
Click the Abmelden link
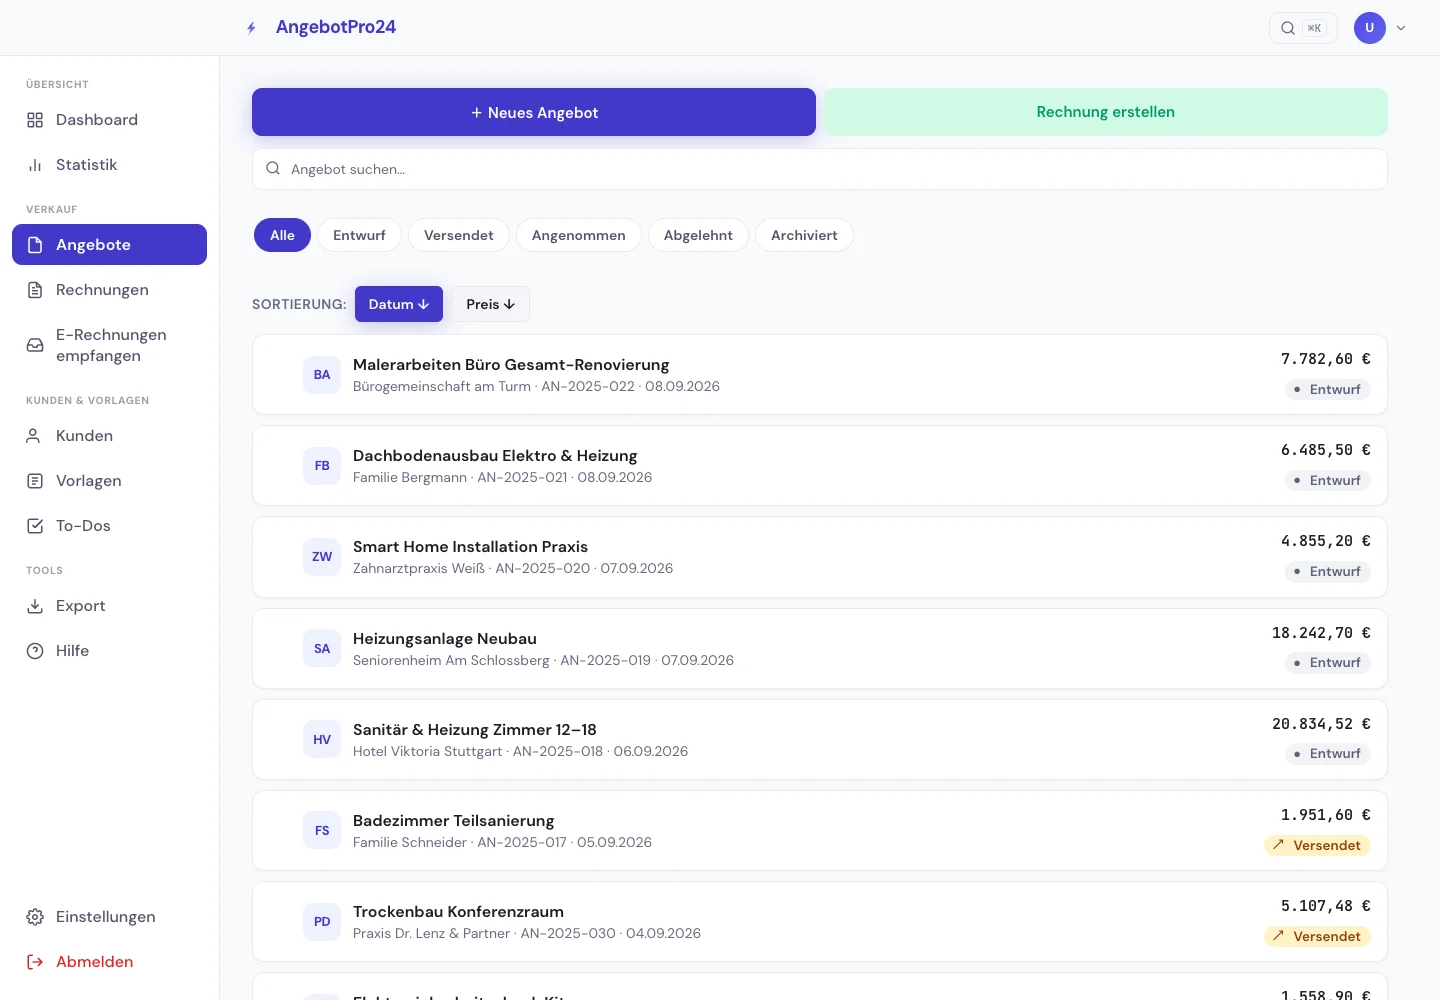(x=109, y=962)
